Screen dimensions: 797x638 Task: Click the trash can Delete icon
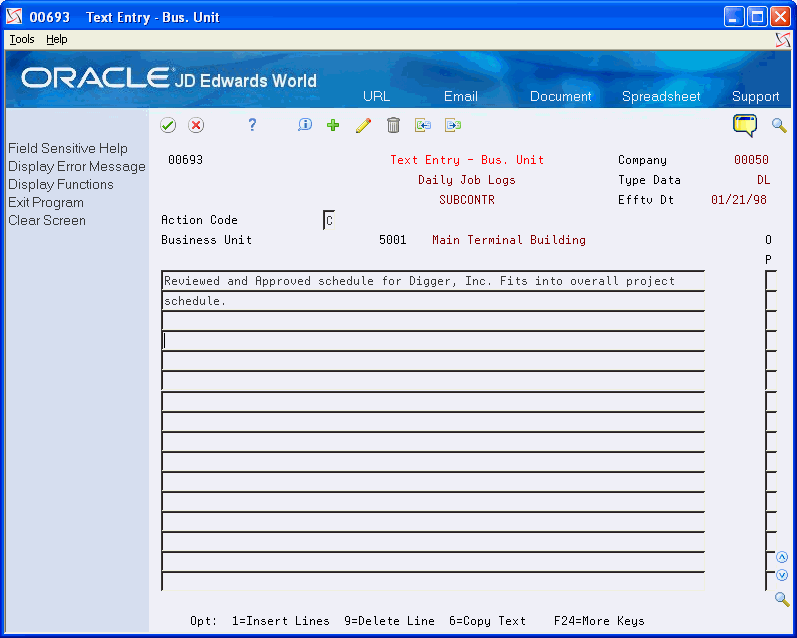[x=393, y=125]
